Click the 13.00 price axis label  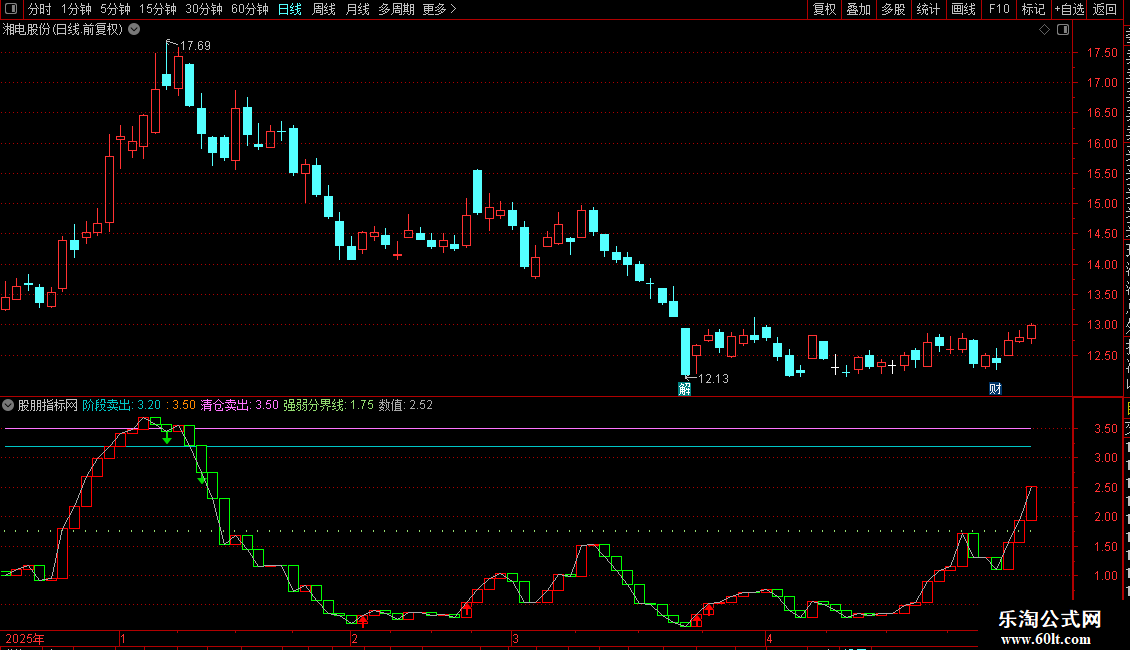1102,325
